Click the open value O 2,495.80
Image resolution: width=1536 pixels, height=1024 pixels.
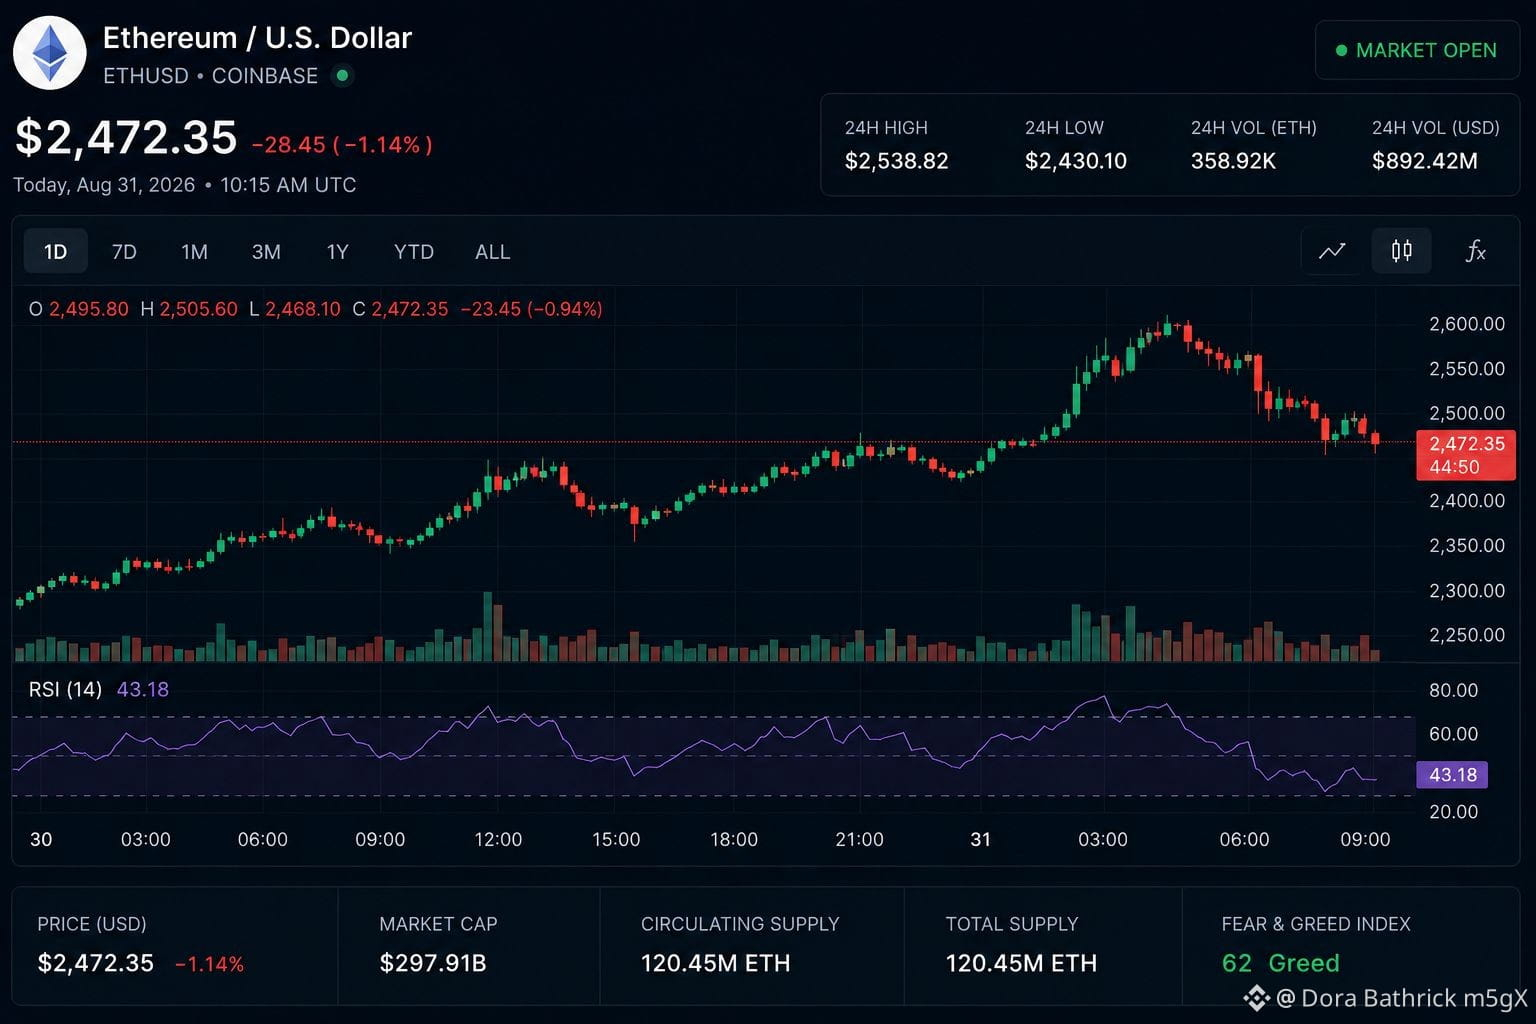[x=79, y=309]
